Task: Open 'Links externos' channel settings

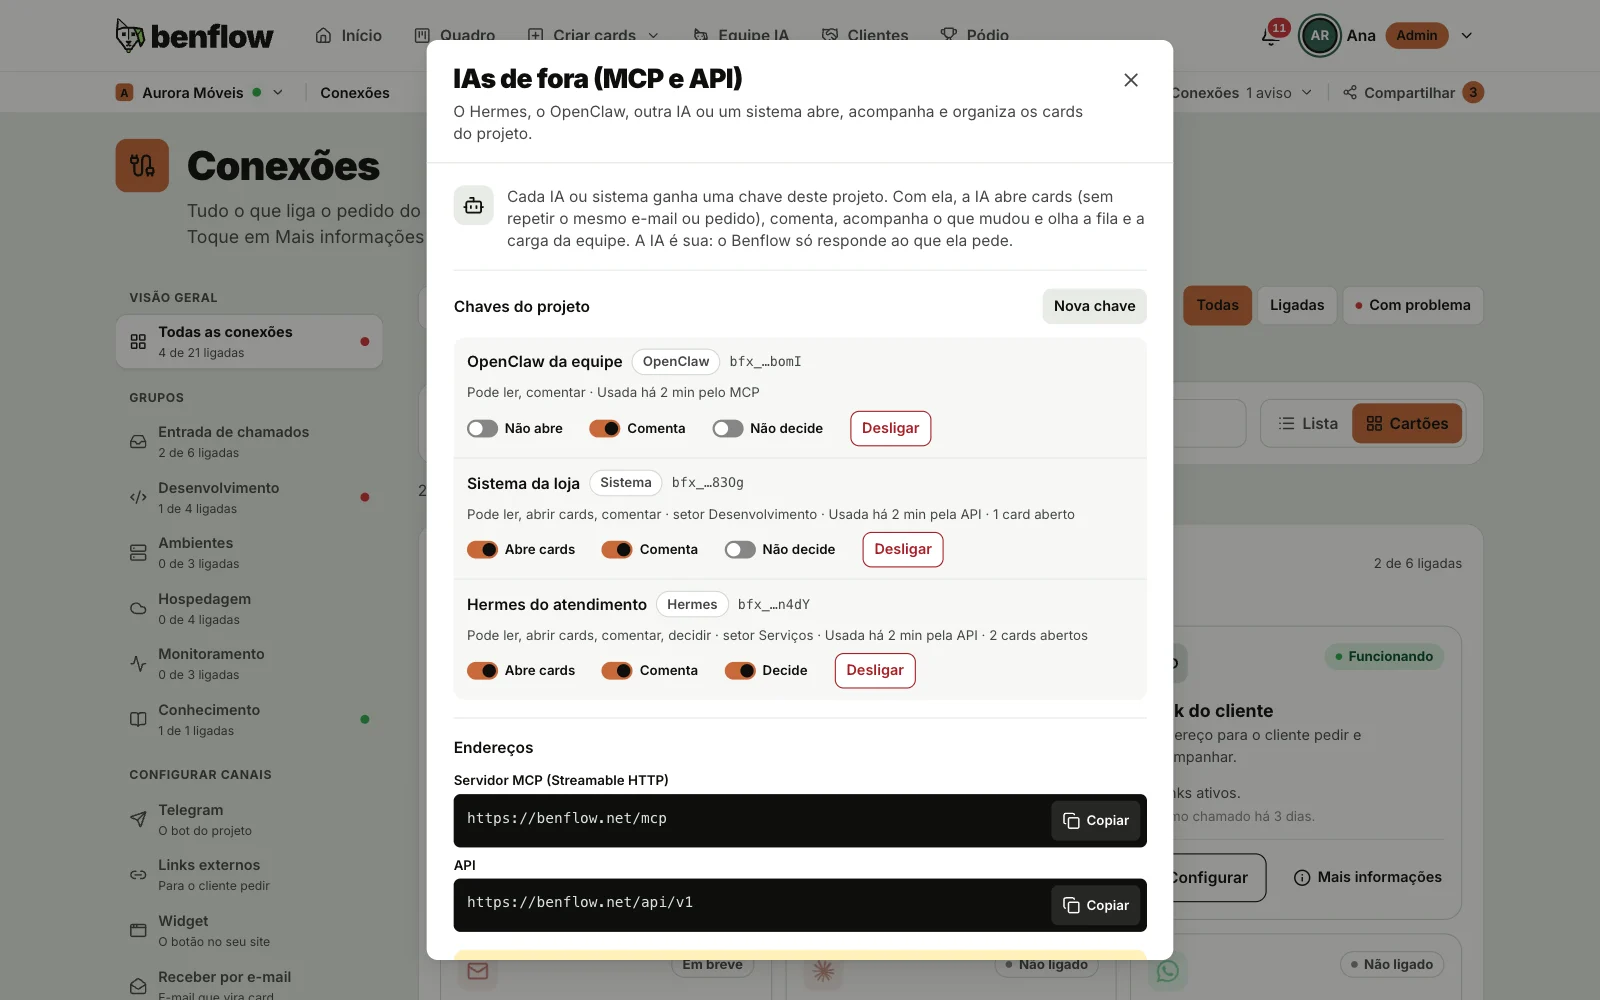Action: 249,874
